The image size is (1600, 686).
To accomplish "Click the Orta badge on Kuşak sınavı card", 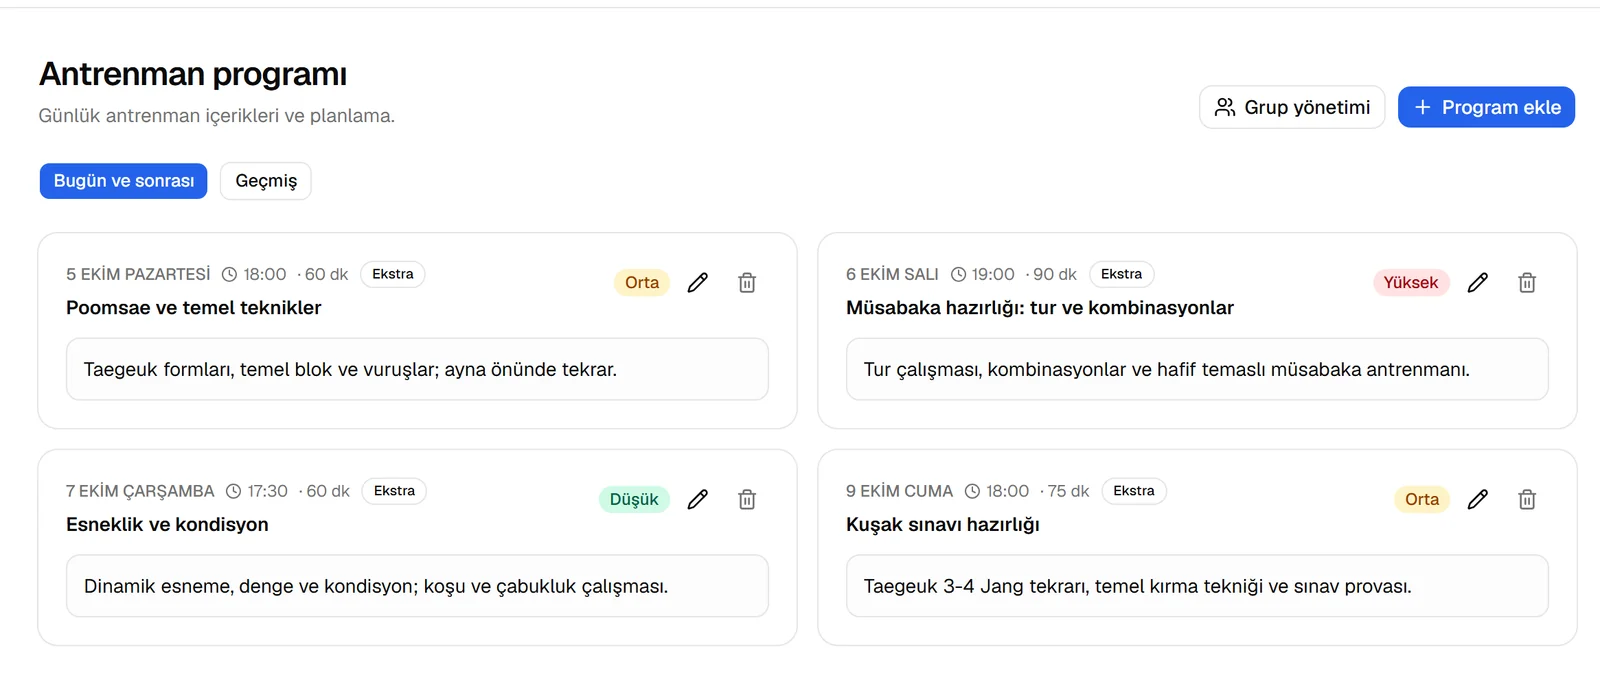I will click(x=1422, y=500).
